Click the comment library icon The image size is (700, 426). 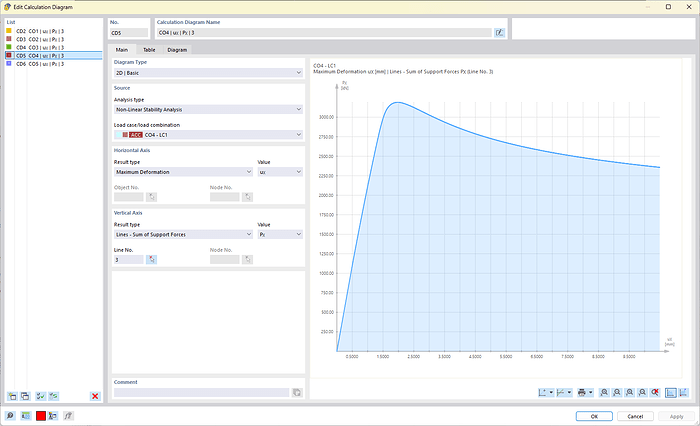297,393
